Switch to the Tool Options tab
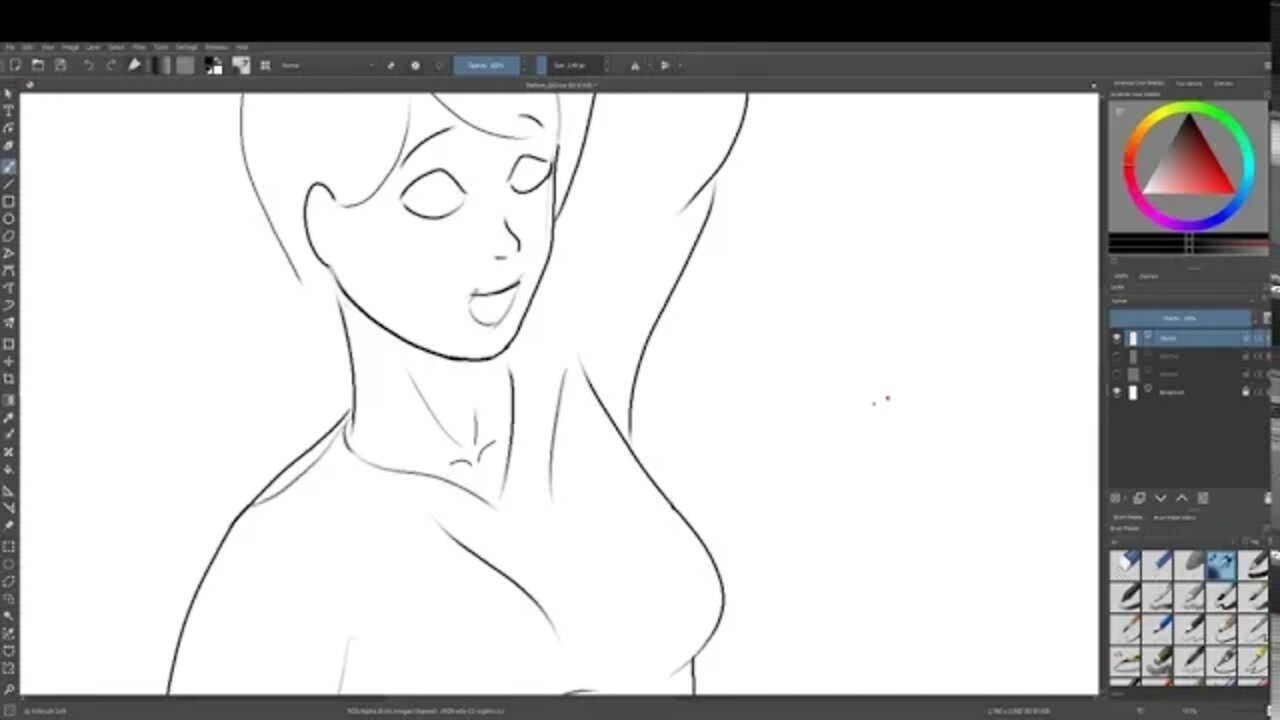This screenshot has height=720, width=1280. (x=1188, y=84)
